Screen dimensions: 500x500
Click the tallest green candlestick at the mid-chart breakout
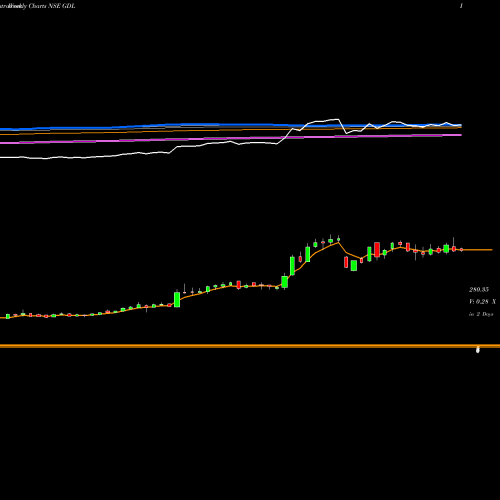pyautogui.click(x=292, y=265)
